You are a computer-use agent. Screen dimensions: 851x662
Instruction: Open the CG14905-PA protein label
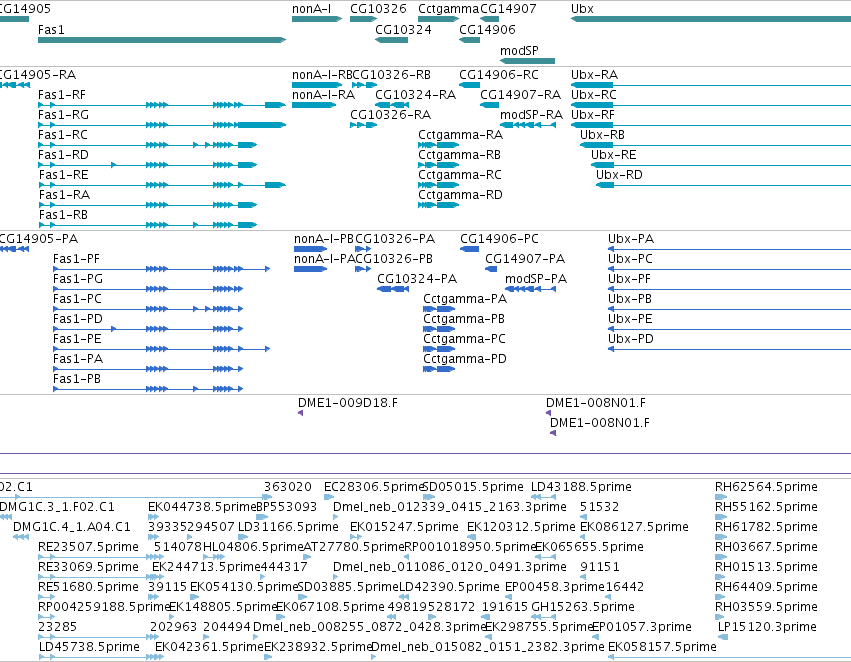pos(39,239)
